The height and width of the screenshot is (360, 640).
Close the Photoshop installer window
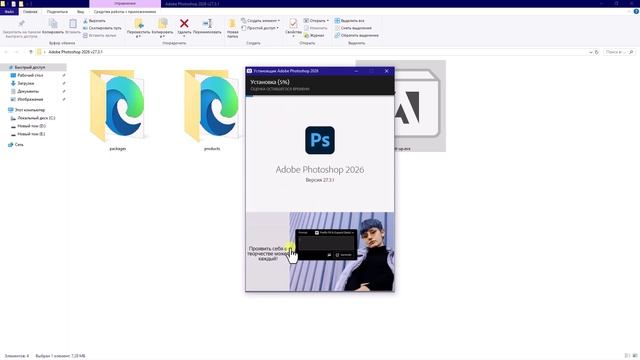[x=387, y=71]
